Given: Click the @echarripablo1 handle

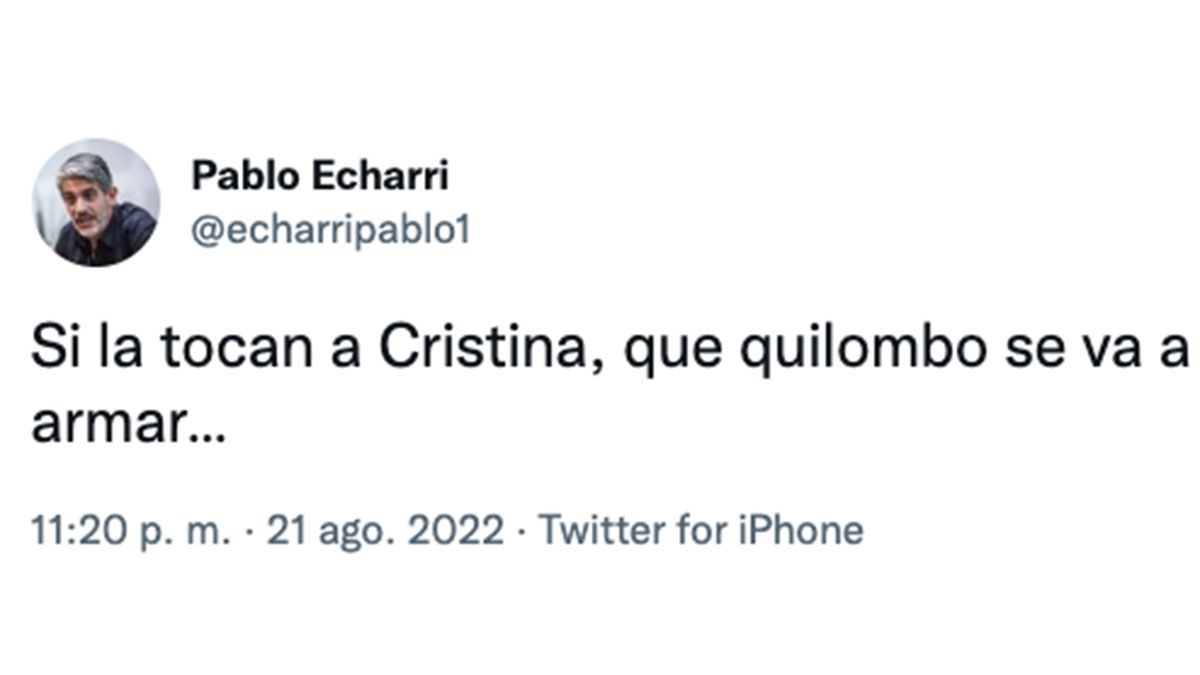Looking at the screenshot, I should pos(330,230).
